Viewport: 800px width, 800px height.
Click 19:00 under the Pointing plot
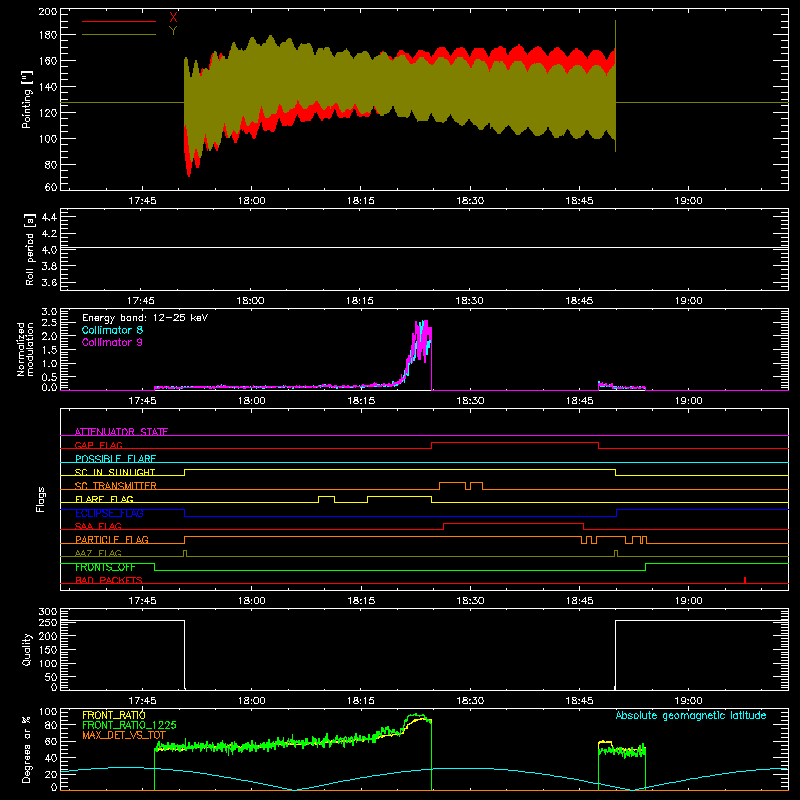(688, 201)
